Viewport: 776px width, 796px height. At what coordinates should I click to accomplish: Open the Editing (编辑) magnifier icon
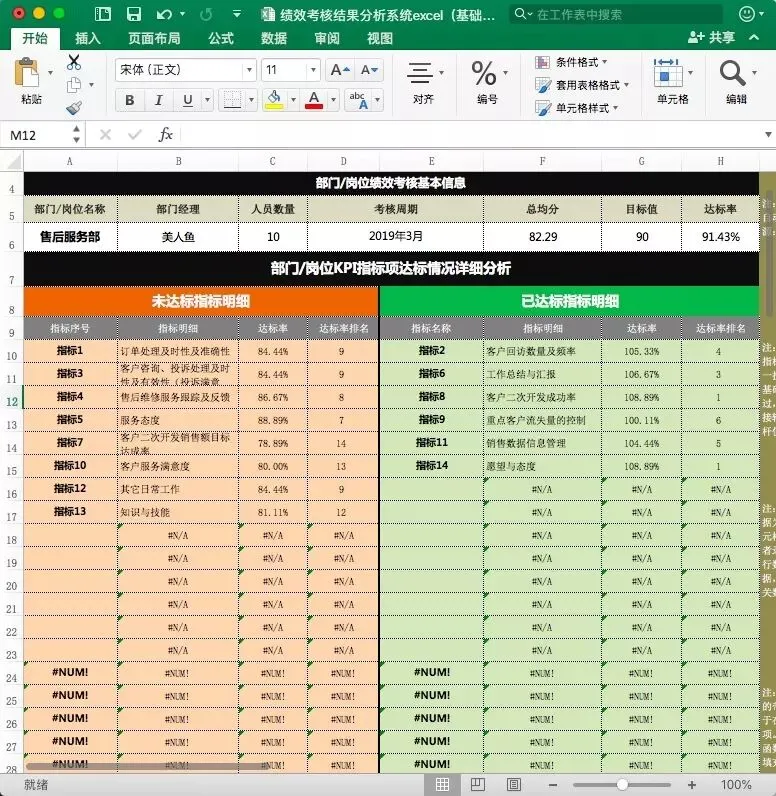pyautogui.click(x=732, y=73)
